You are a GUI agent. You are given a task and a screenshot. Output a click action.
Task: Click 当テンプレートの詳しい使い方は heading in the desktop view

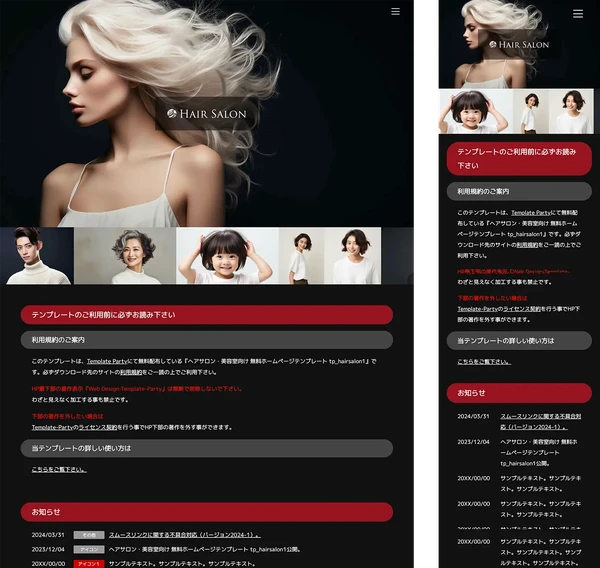tap(207, 448)
